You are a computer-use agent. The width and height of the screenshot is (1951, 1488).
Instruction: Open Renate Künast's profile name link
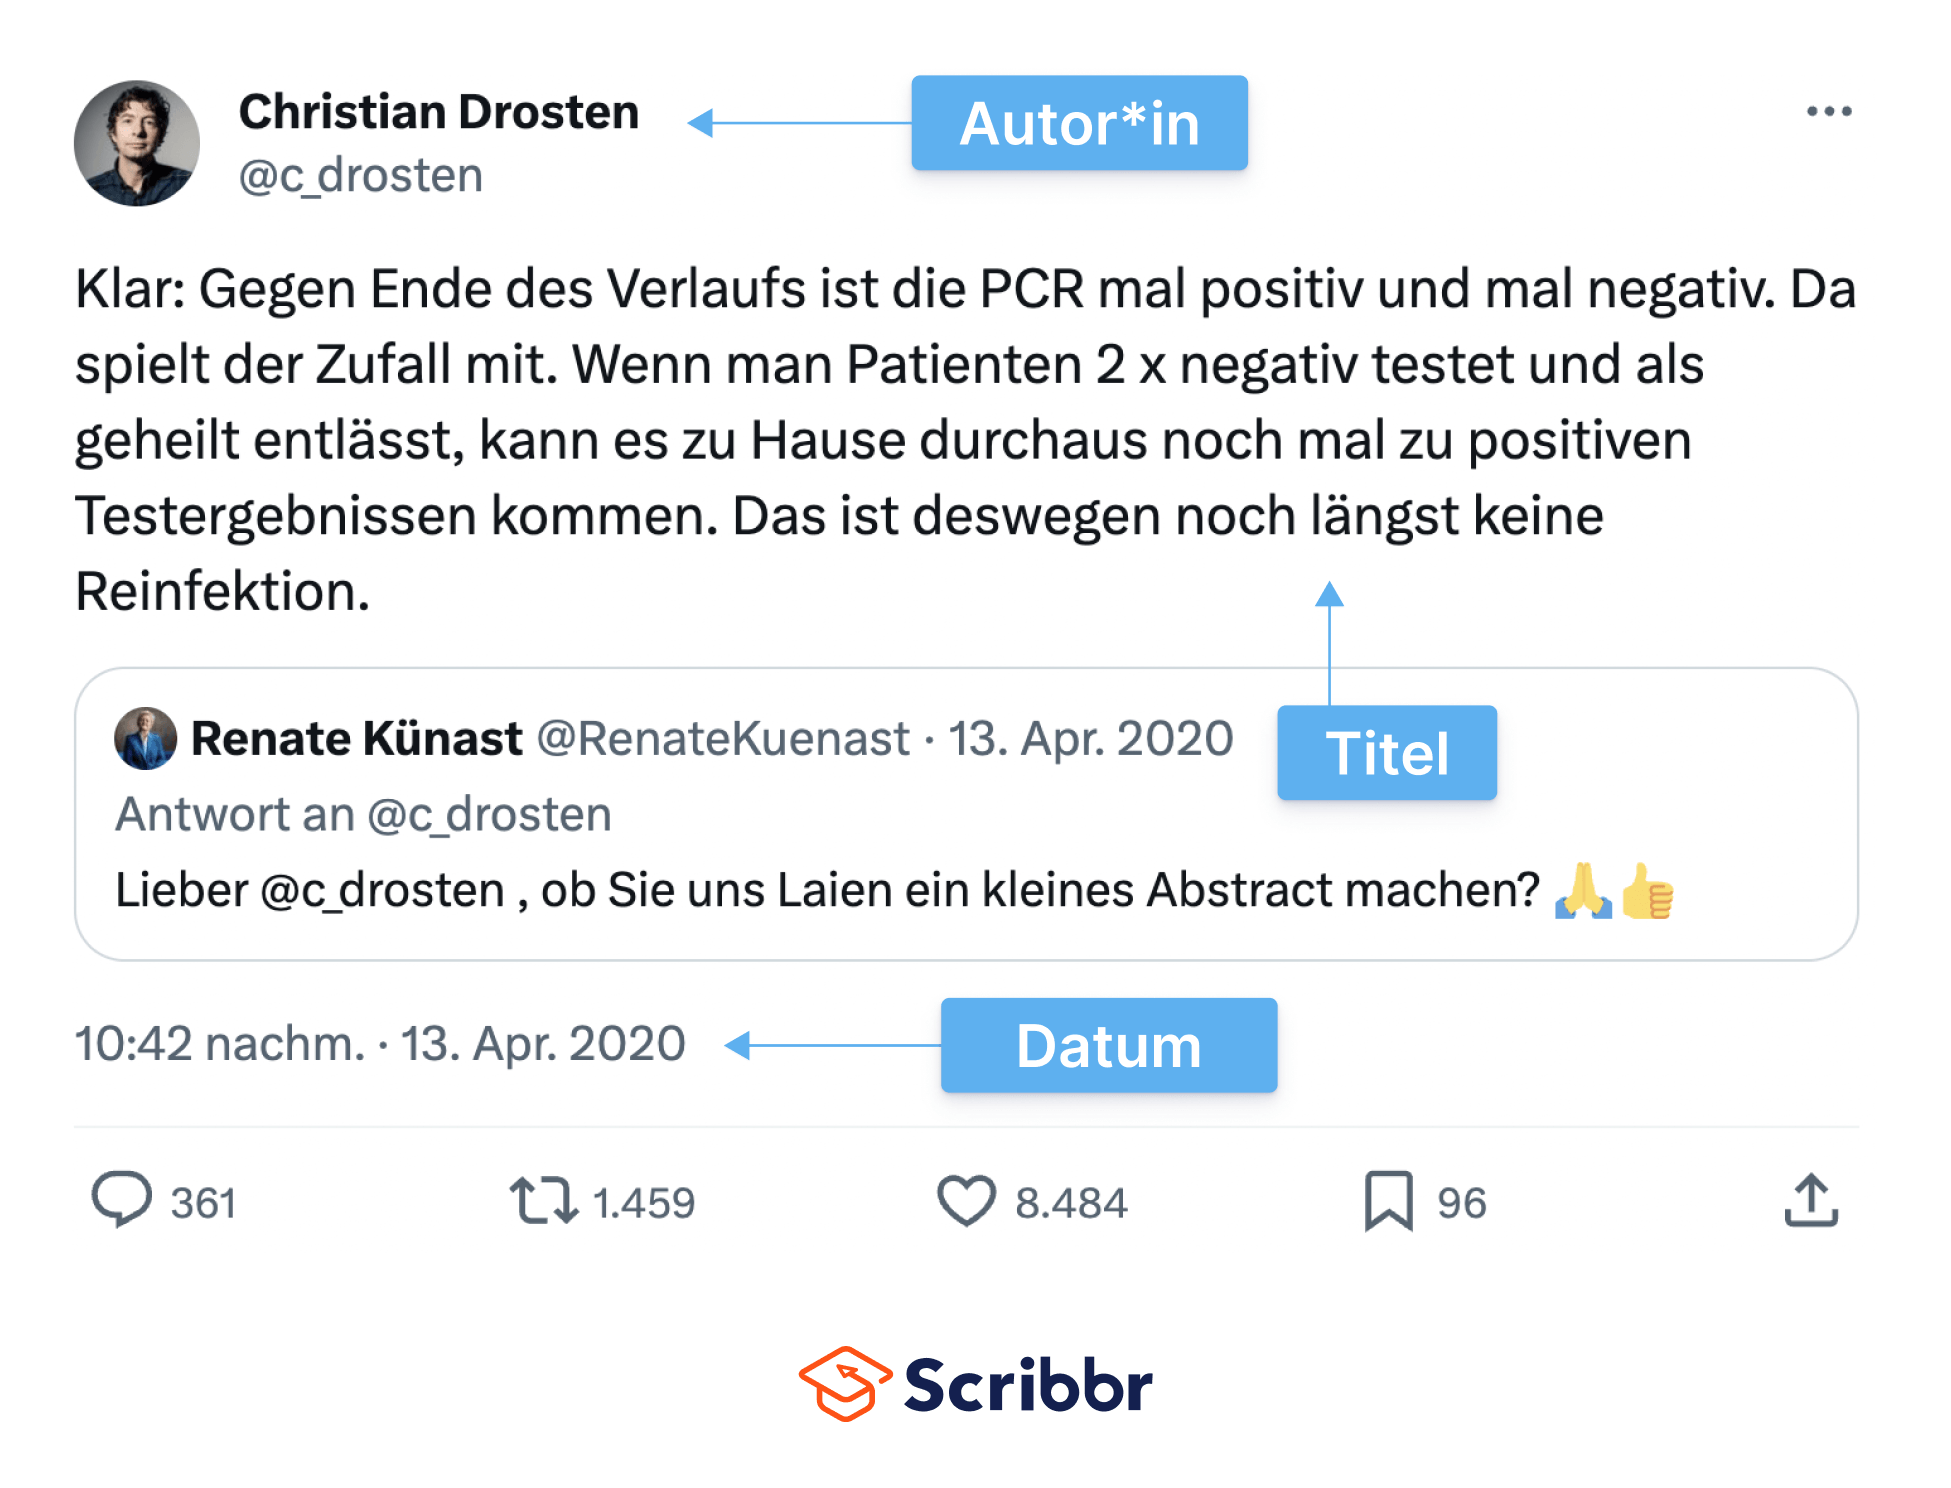(x=356, y=739)
